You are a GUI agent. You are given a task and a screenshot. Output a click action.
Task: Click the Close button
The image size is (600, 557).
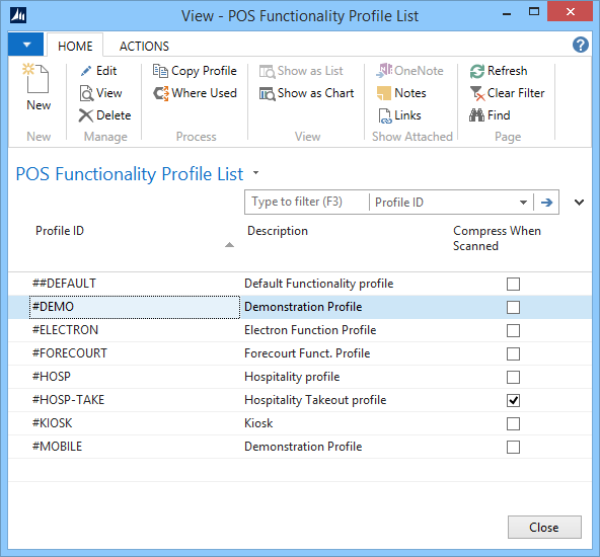point(545,527)
